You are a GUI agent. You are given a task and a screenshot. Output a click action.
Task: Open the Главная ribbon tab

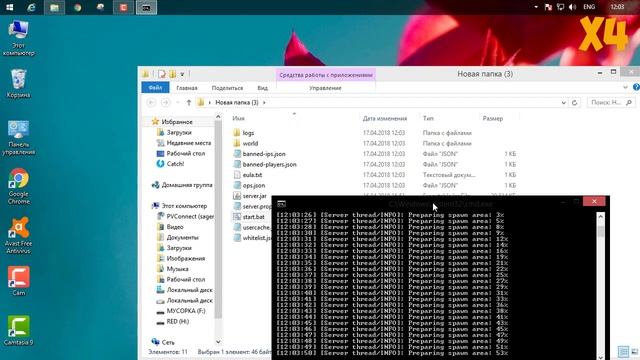point(187,88)
